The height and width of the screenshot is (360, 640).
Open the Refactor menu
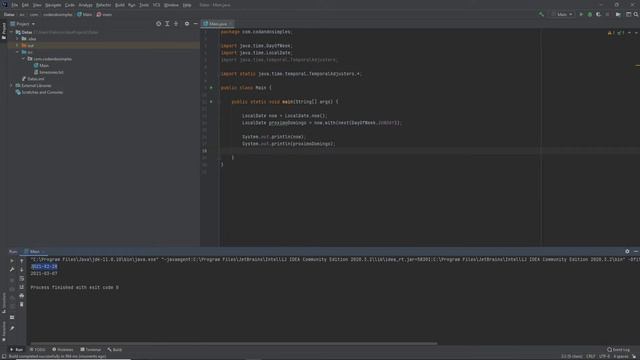(x=103, y=5)
